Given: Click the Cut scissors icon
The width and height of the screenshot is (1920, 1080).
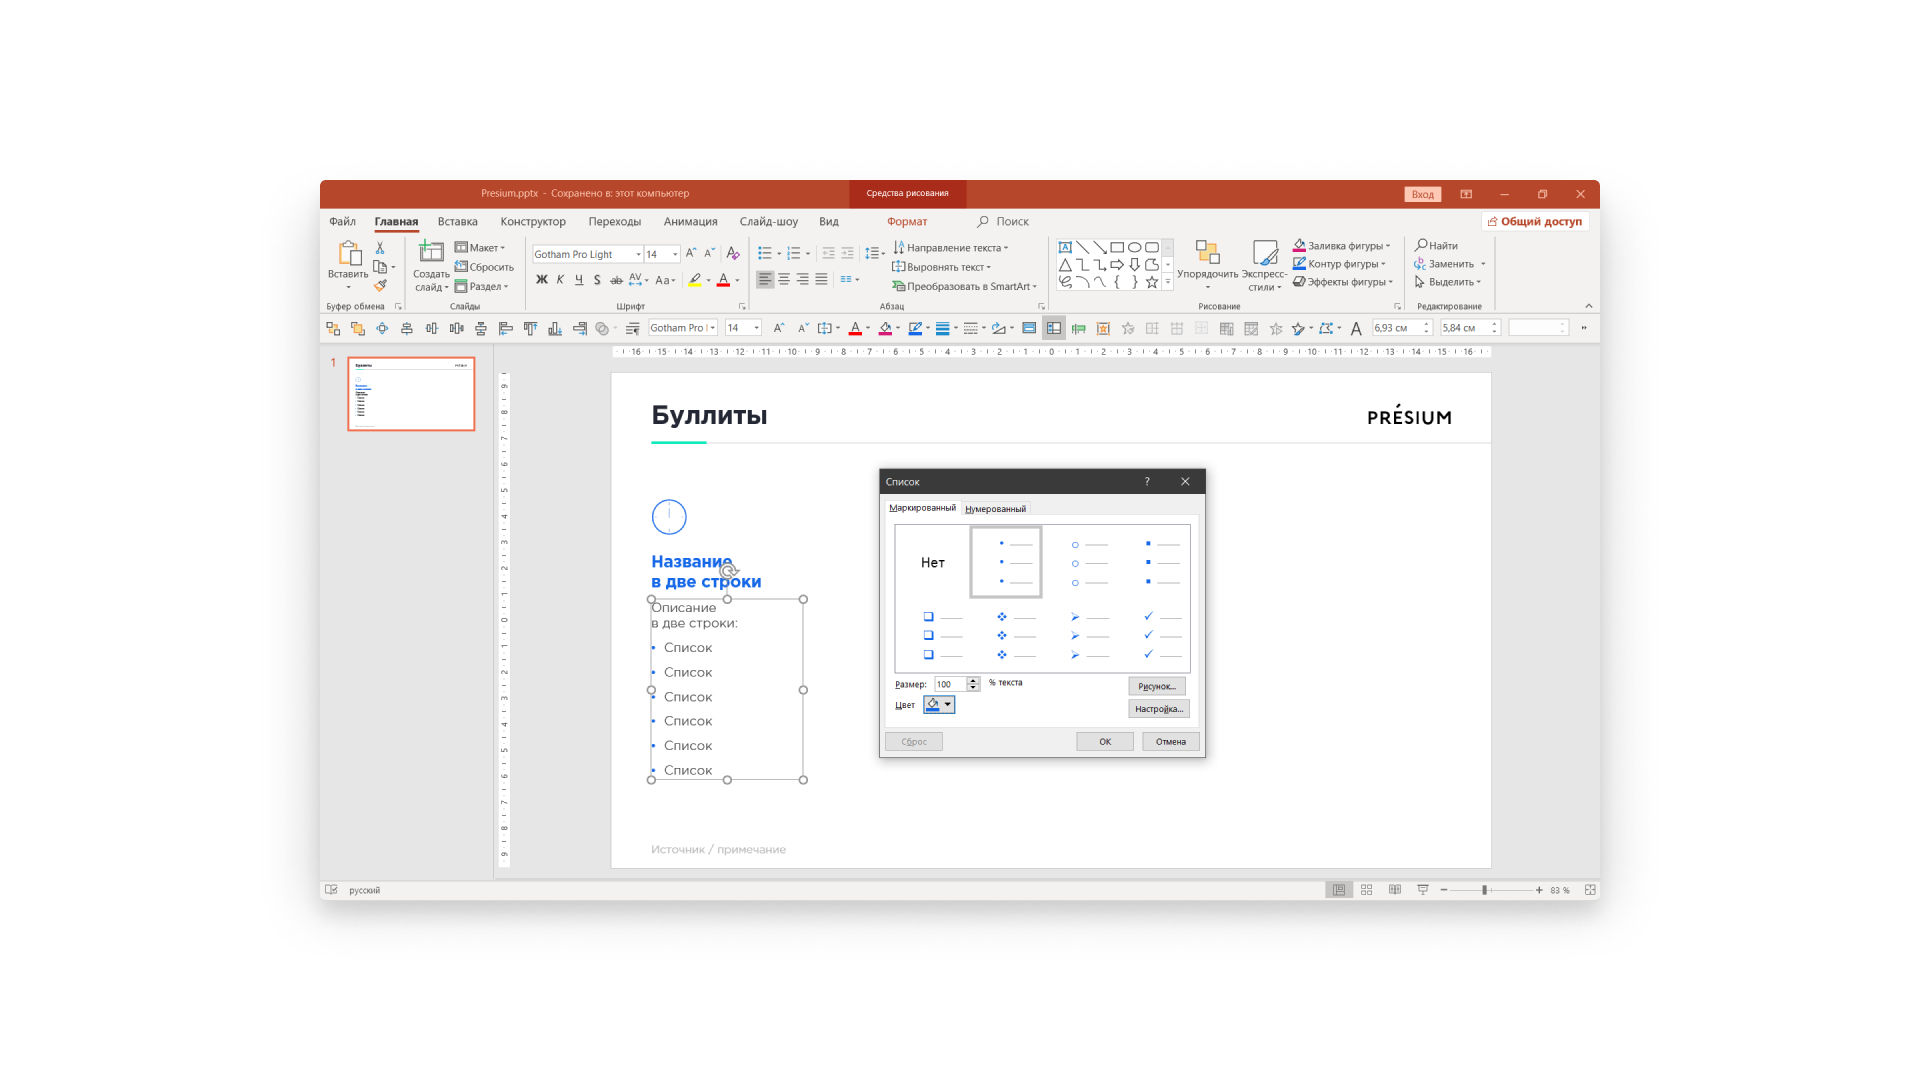Looking at the screenshot, I should tap(380, 247).
